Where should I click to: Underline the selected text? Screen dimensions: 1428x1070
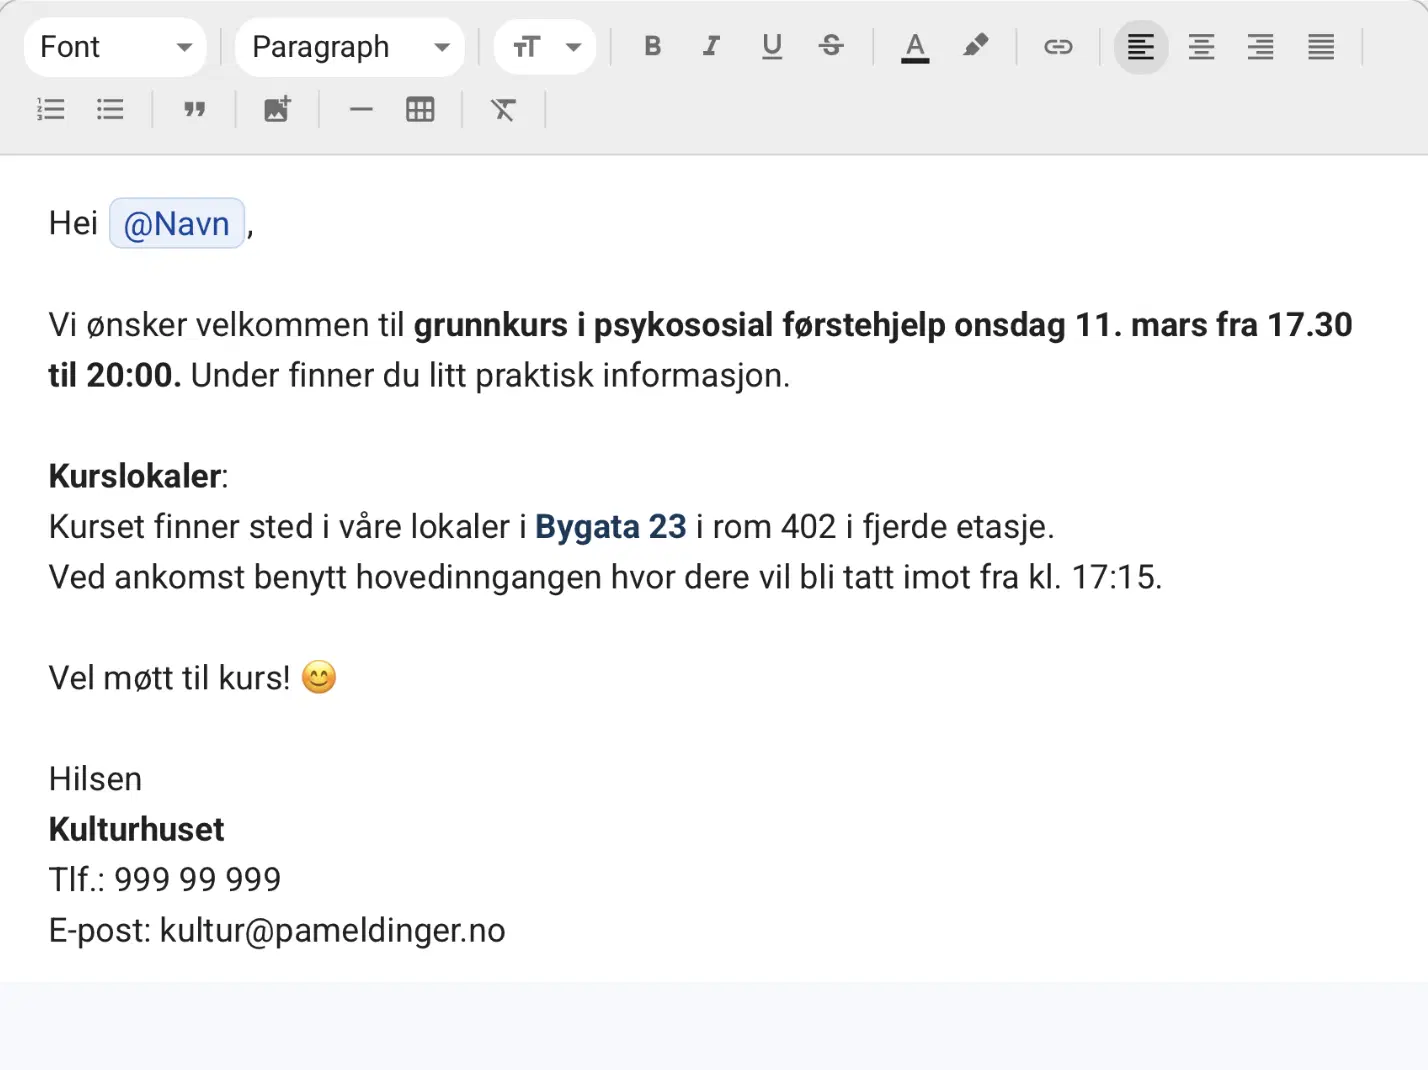click(771, 46)
